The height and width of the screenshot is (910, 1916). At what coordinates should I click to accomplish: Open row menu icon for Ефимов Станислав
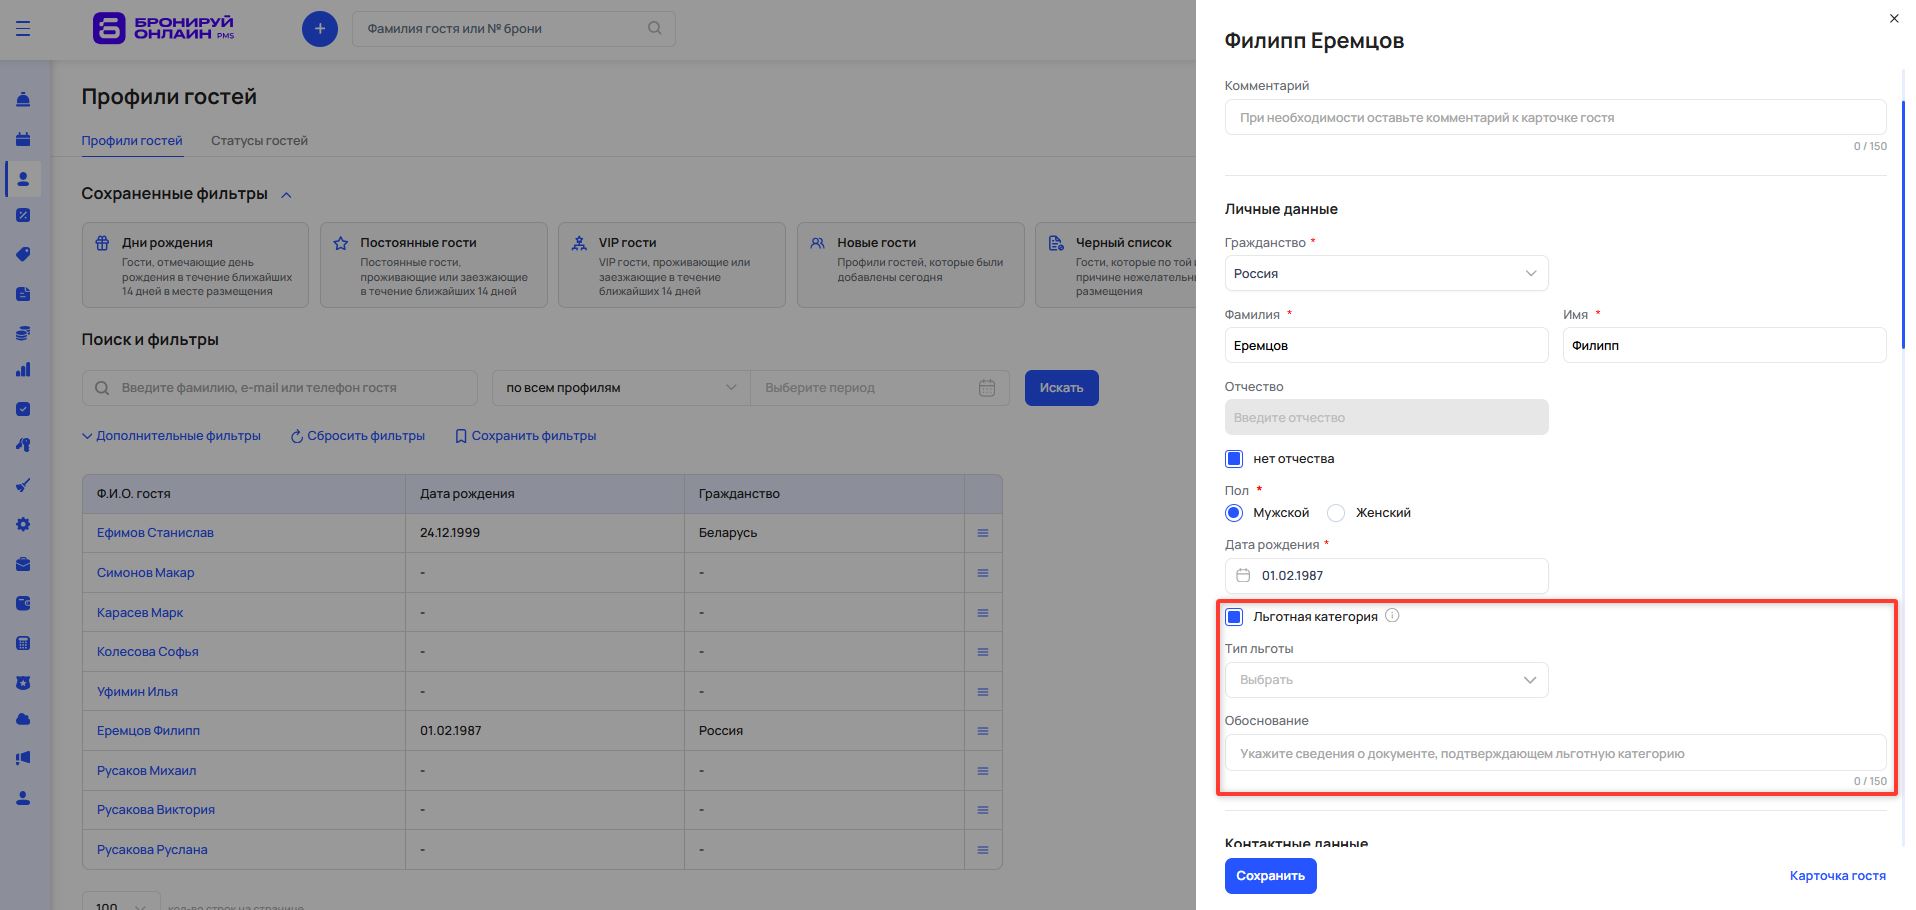[982, 533]
